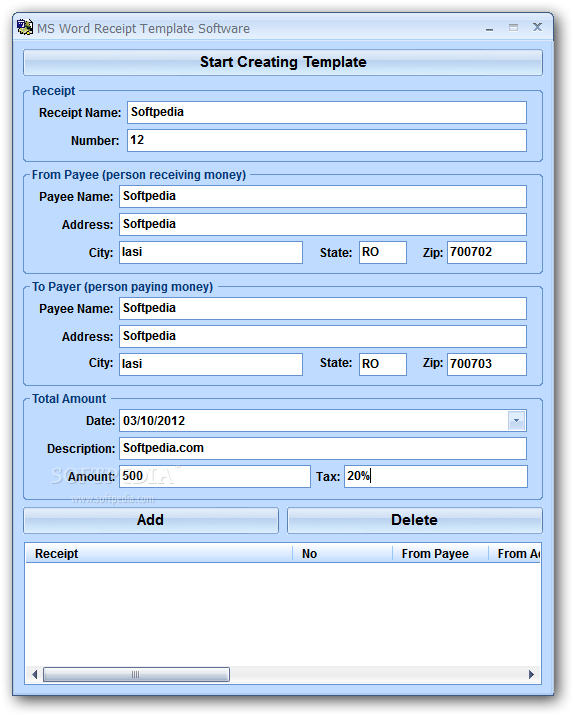Click the Delete button
The height and width of the screenshot is (716, 574).
414,520
